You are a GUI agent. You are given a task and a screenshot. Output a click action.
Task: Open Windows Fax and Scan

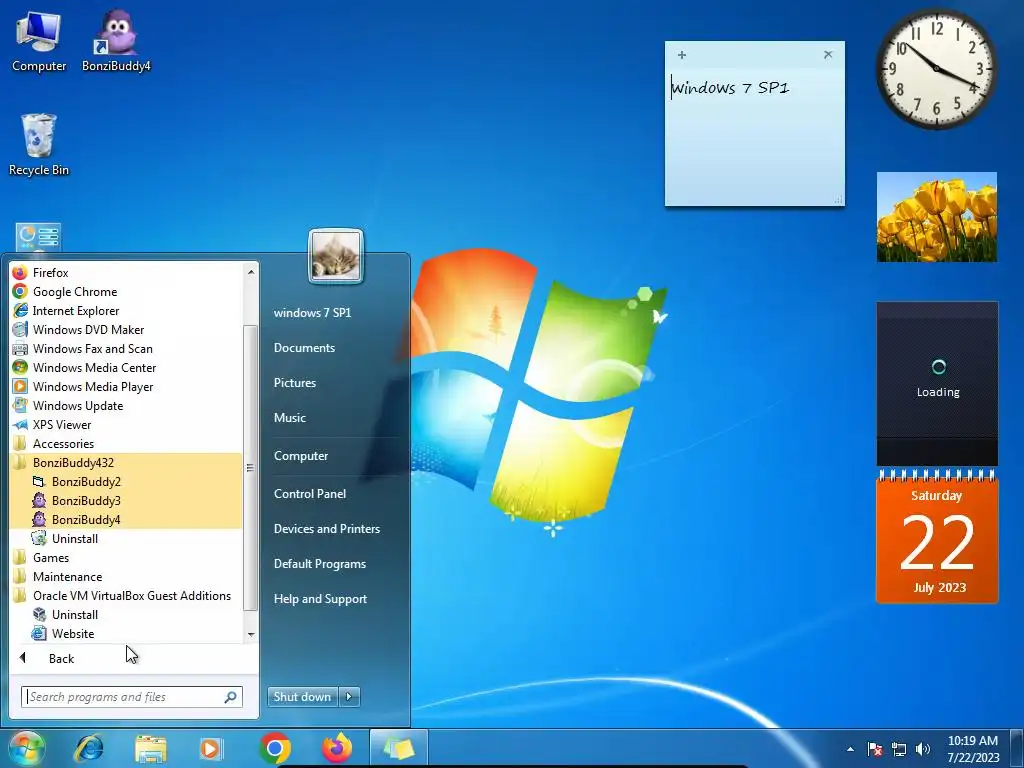tap(125, 348)
